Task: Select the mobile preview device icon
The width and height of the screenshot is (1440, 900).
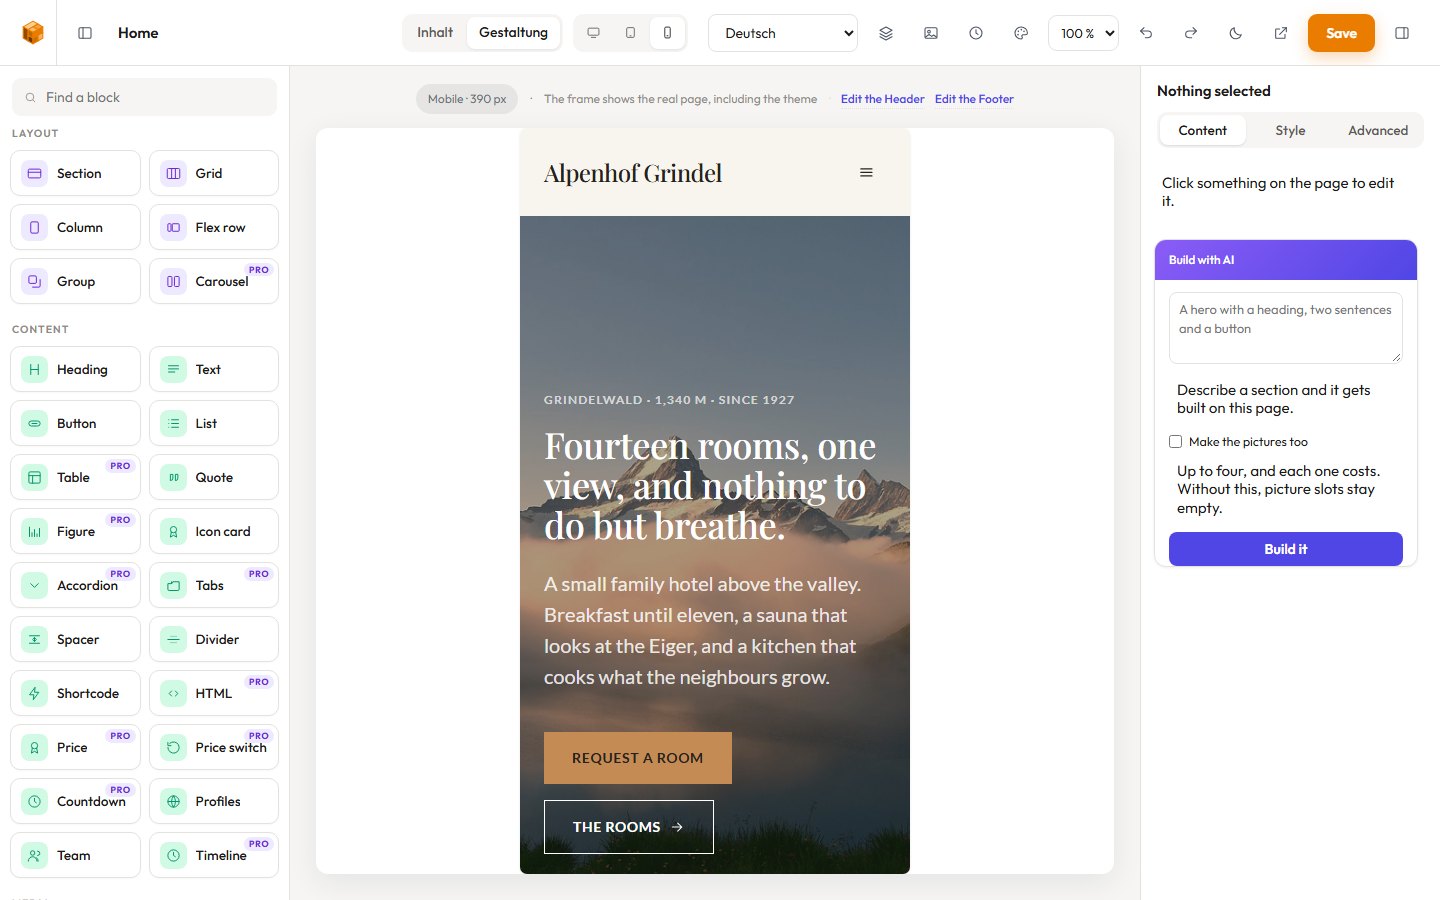Action: click(x=667, y=33)
